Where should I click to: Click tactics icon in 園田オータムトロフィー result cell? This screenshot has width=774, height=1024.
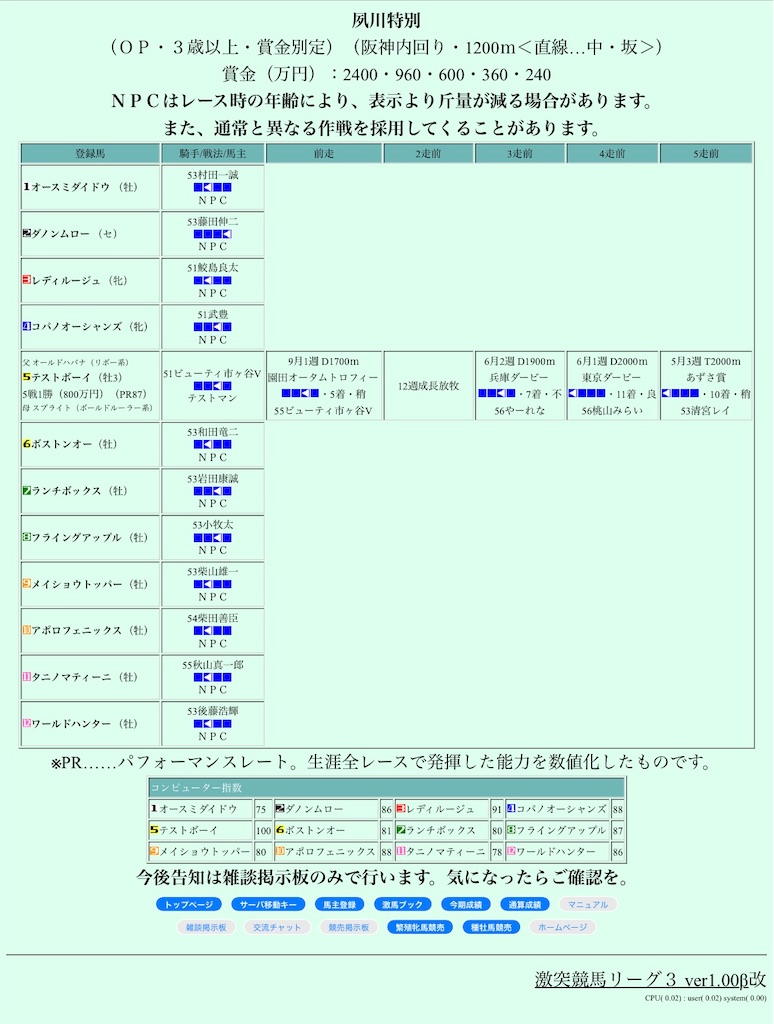coord(300,393)
